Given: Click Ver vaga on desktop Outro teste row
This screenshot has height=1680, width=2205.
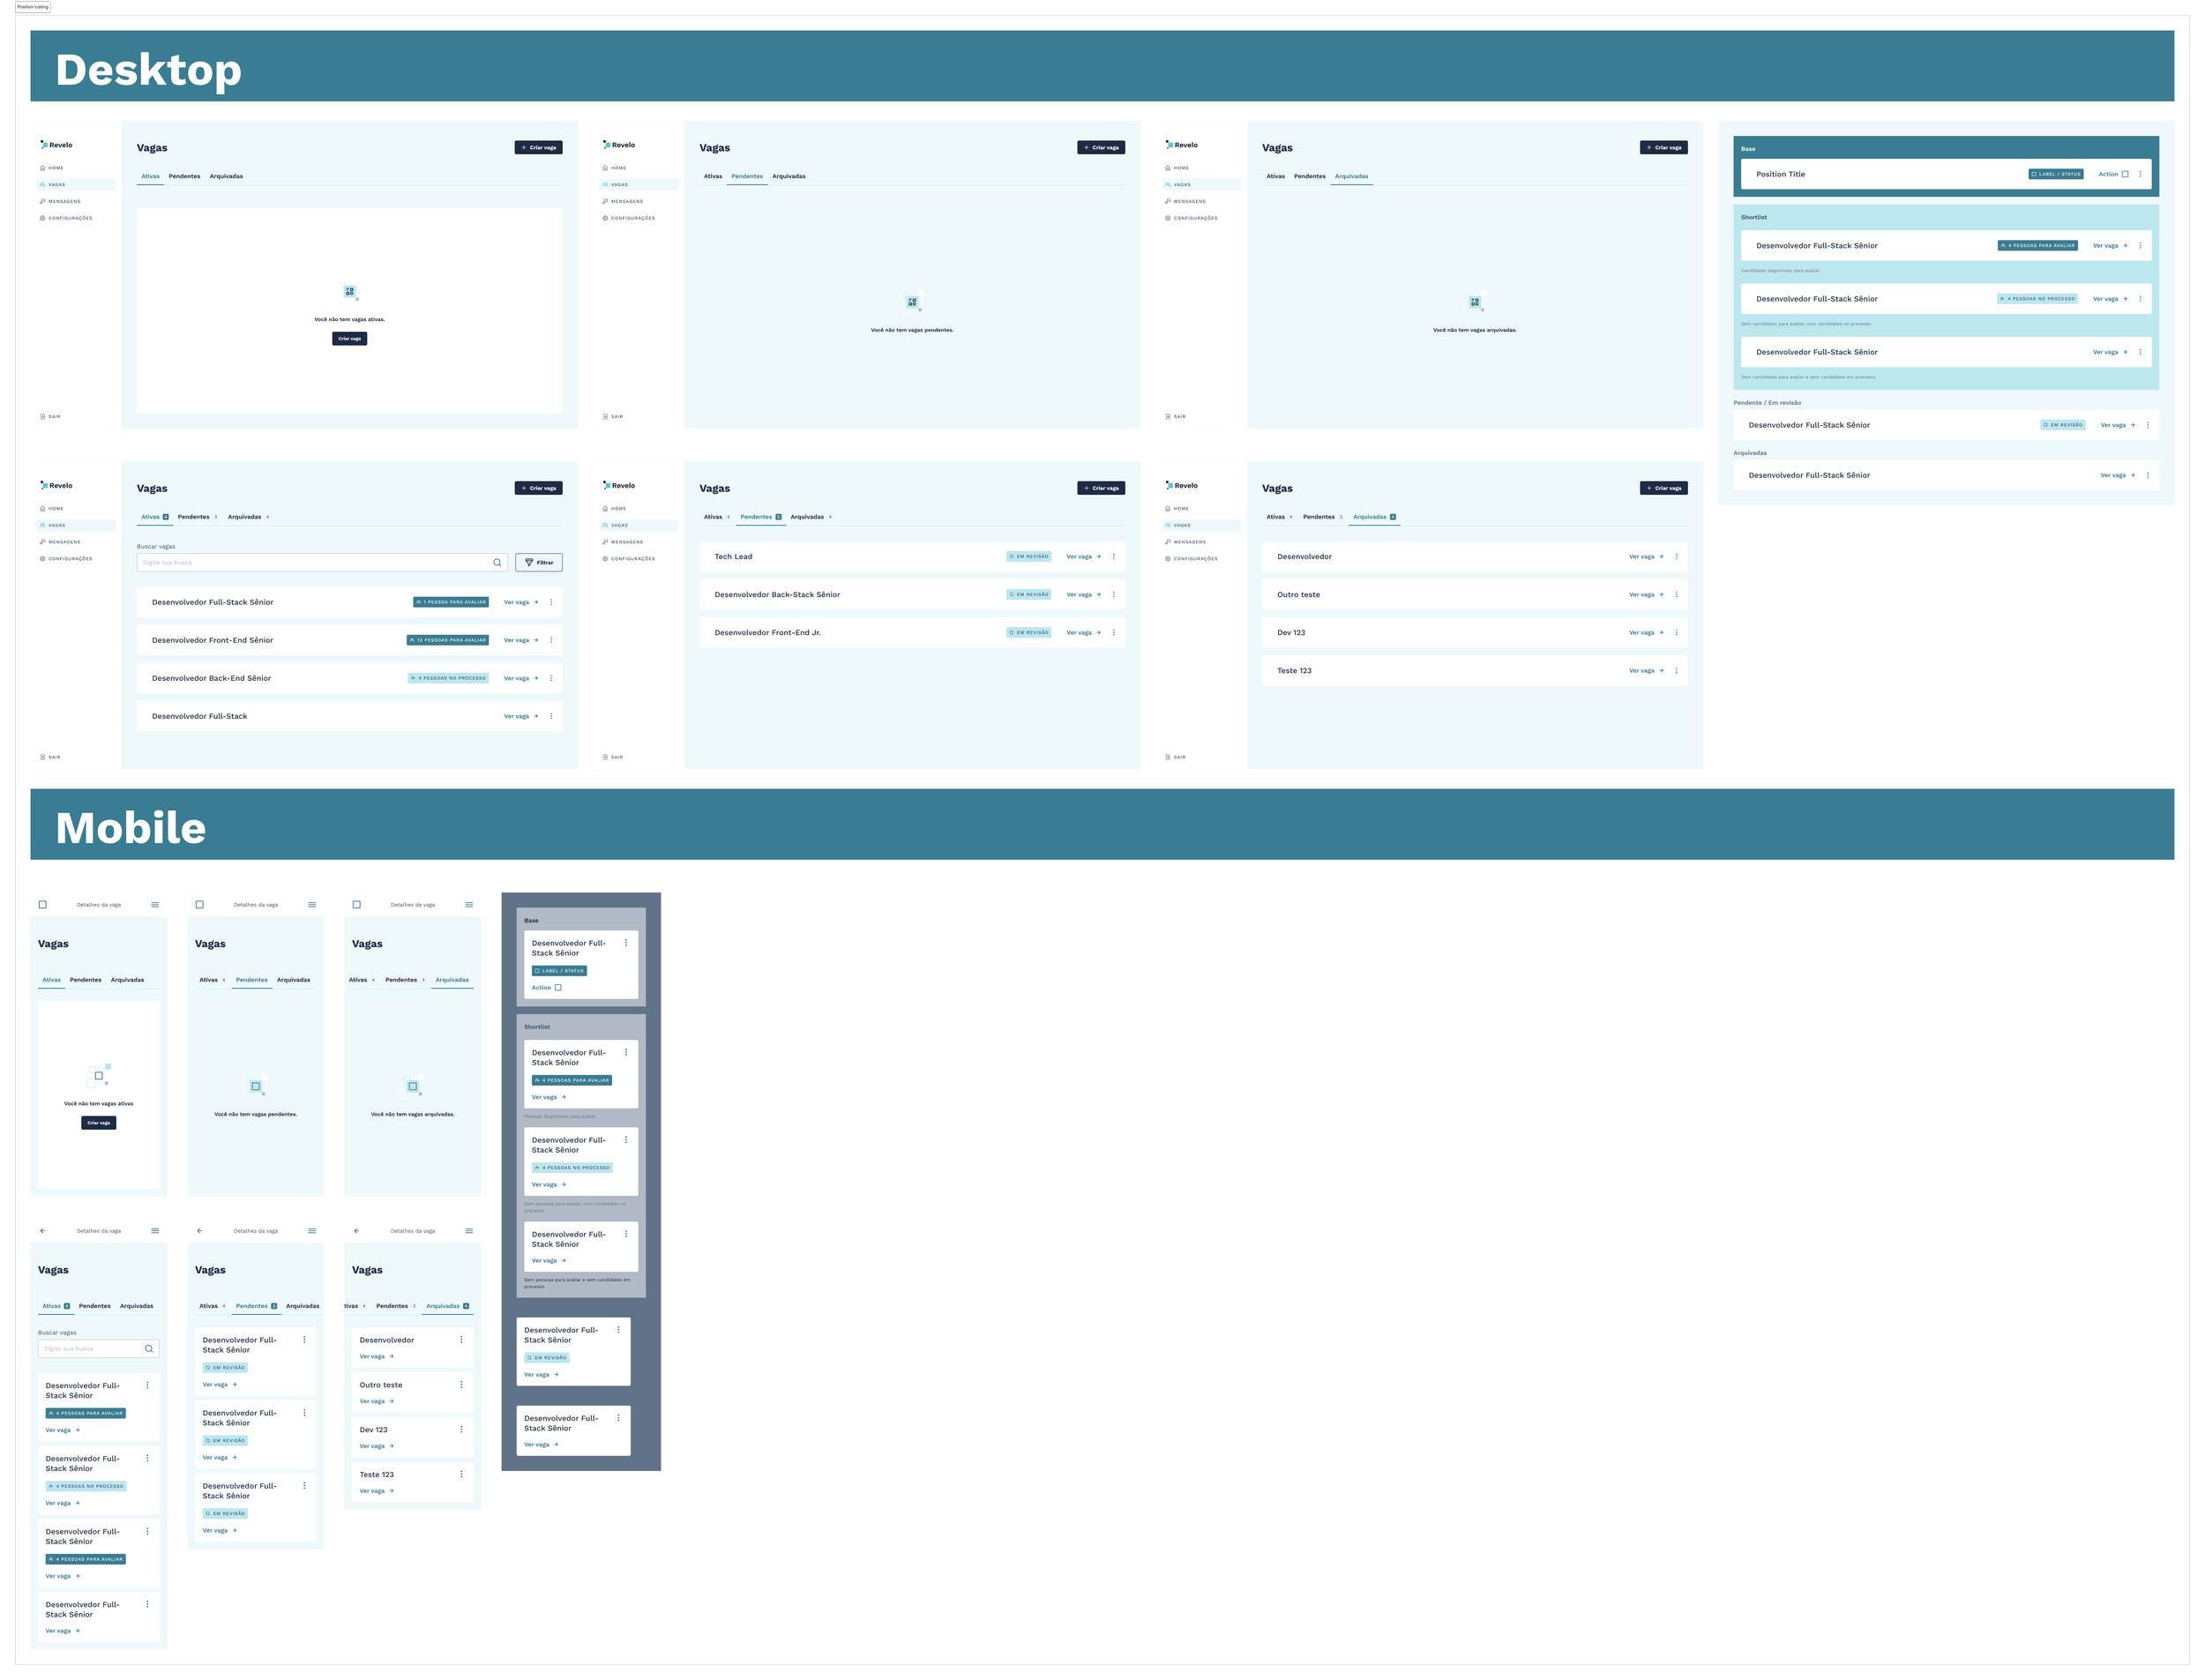Looking at the screenshot, I should pos(1646,594).
